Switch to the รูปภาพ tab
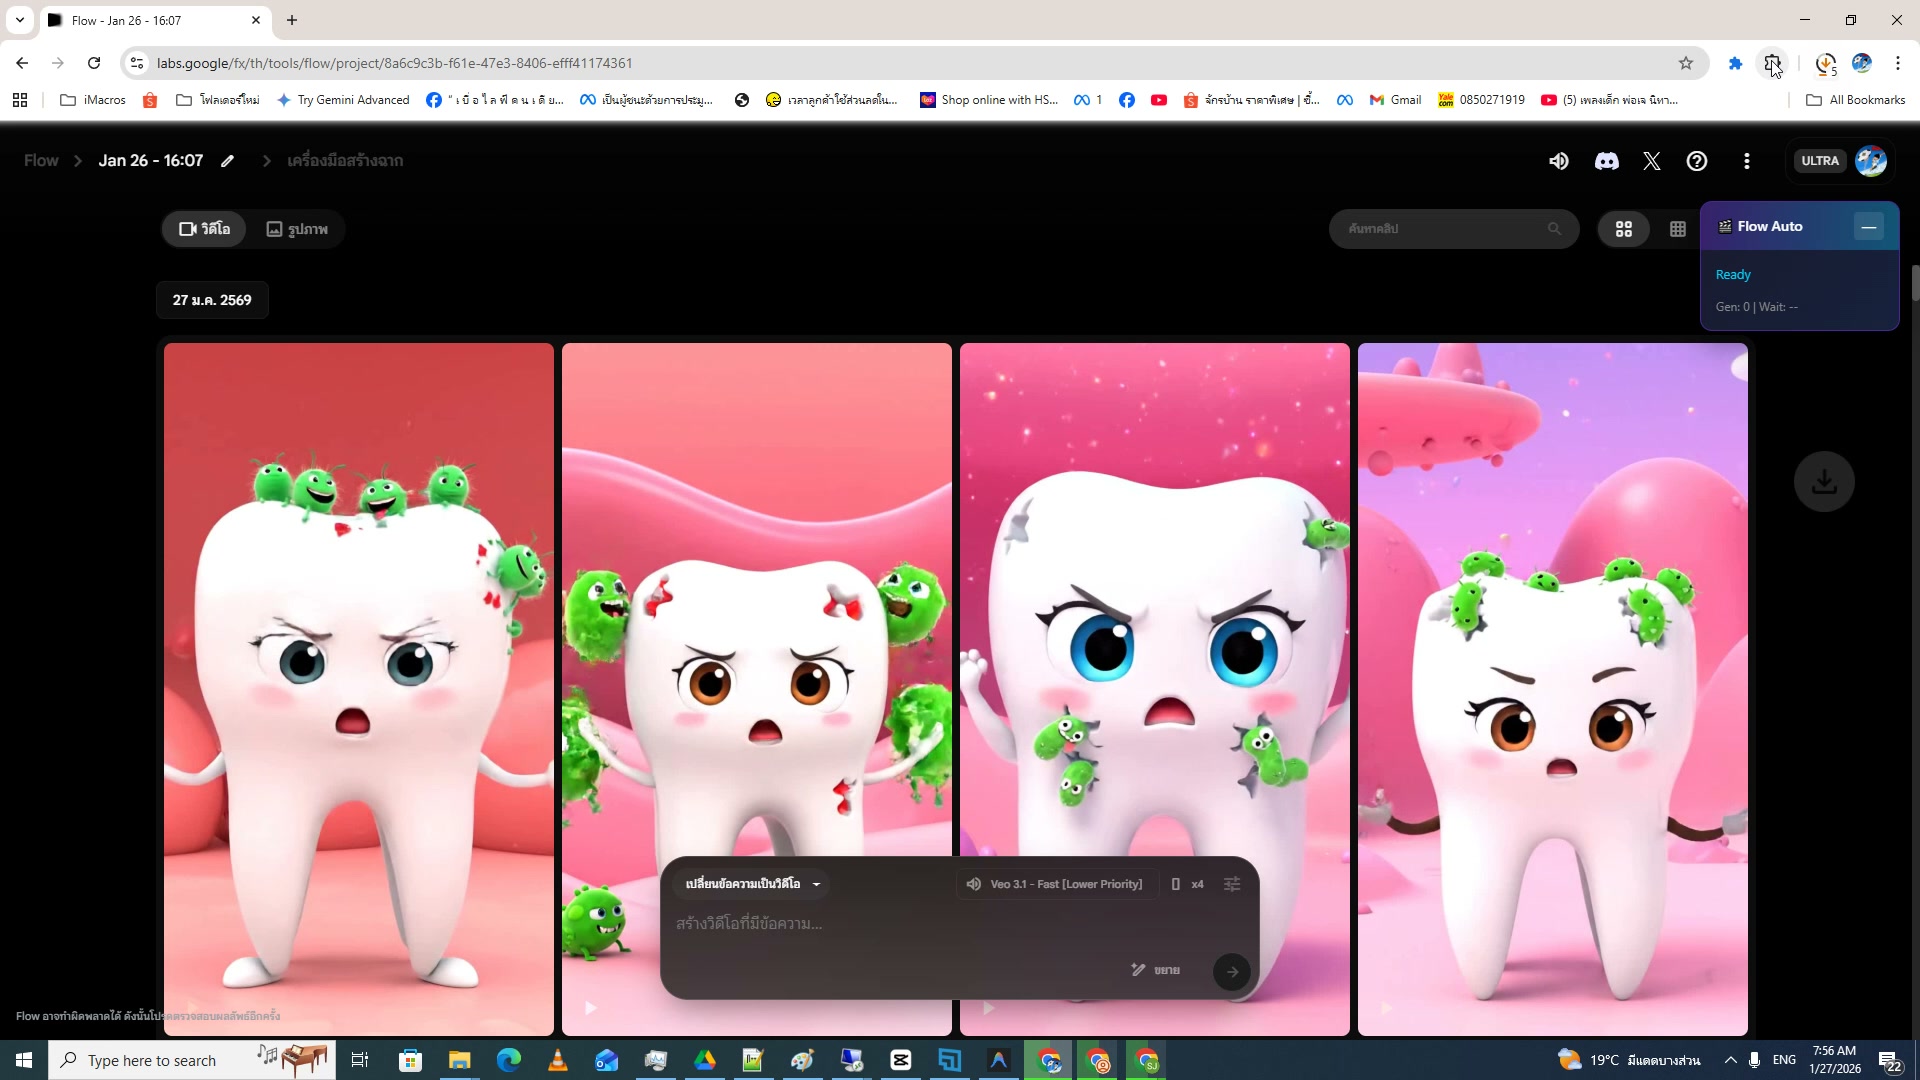The height and width of the screenshot is (1080, 1920). point(297,228)
